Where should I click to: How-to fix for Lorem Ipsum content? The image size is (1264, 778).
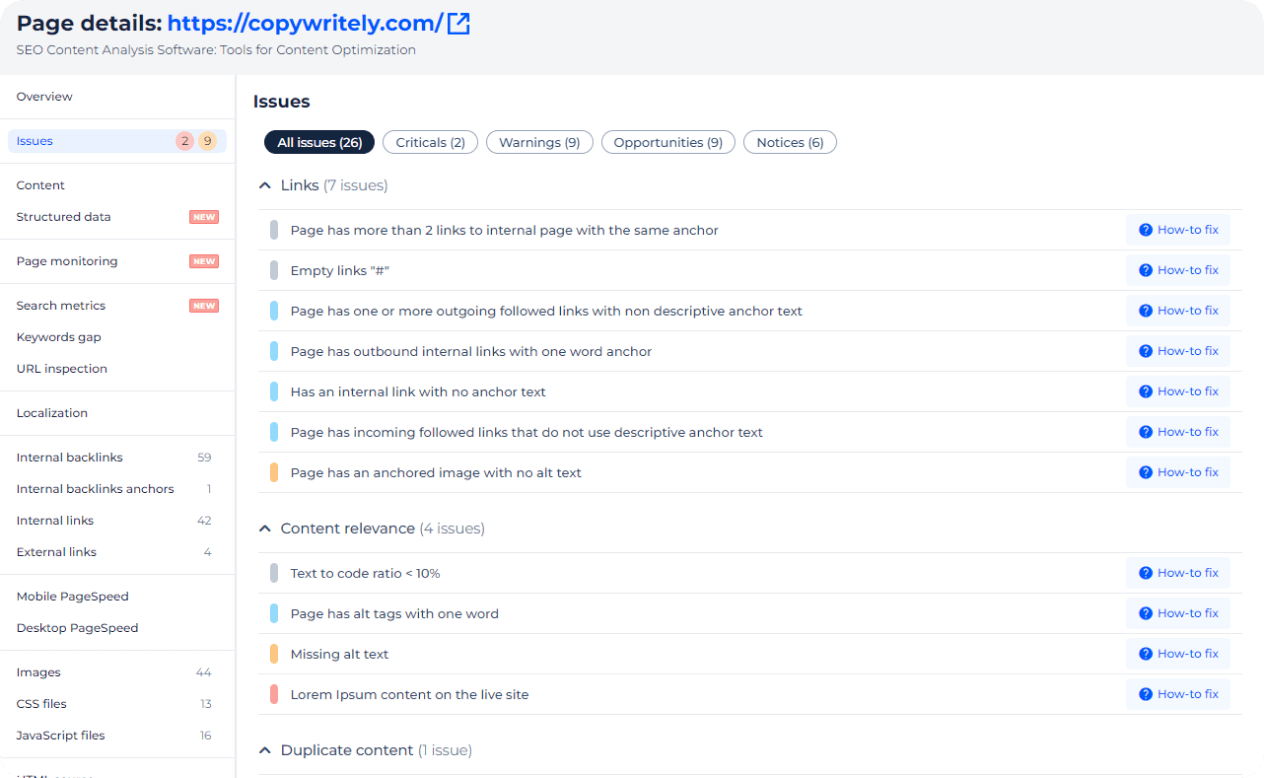pos(1178,694)
